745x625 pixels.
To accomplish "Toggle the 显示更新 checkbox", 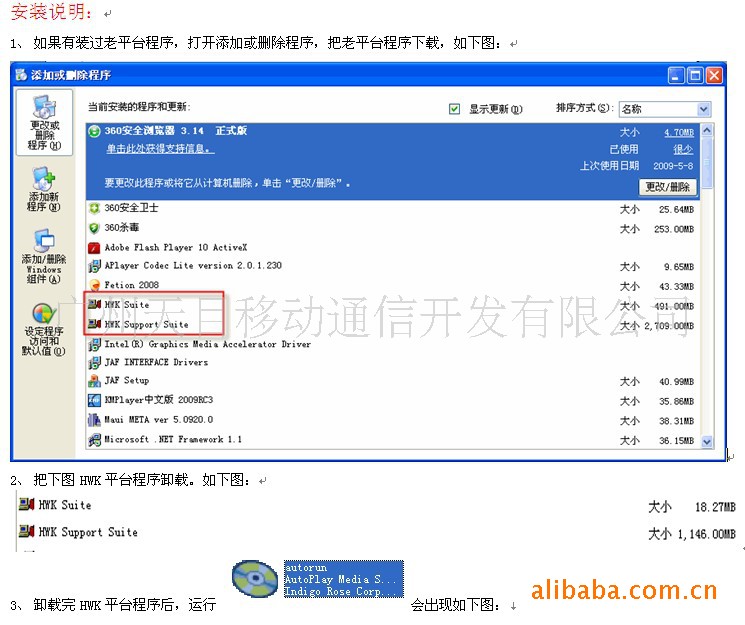I will pyautogui.click(x=454, y=109).
